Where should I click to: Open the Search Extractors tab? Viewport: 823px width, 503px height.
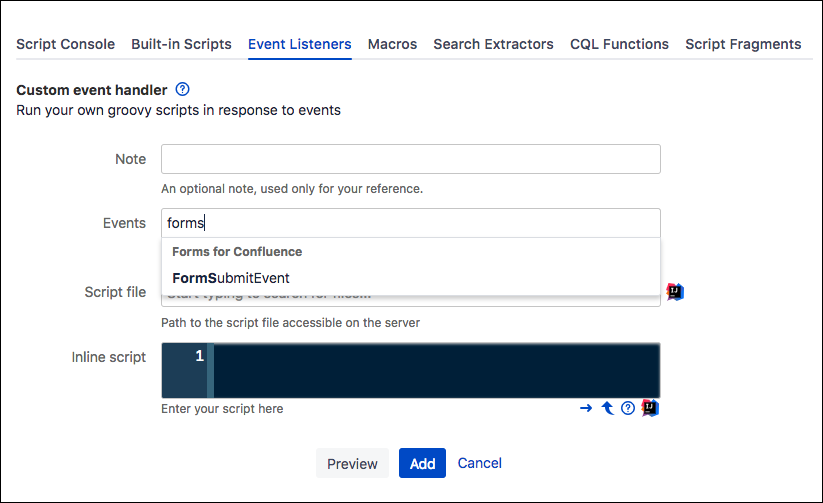493,44
